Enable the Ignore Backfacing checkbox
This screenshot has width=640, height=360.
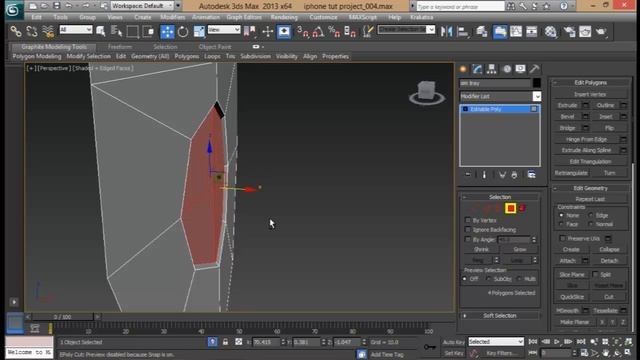468,229
